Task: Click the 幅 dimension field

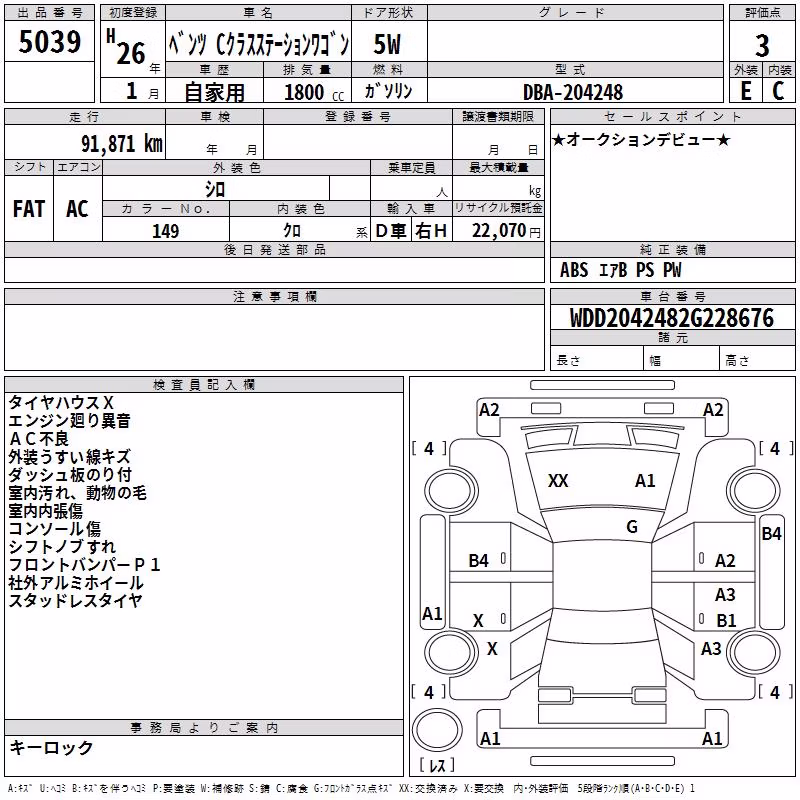Action: tap(681, 360)
